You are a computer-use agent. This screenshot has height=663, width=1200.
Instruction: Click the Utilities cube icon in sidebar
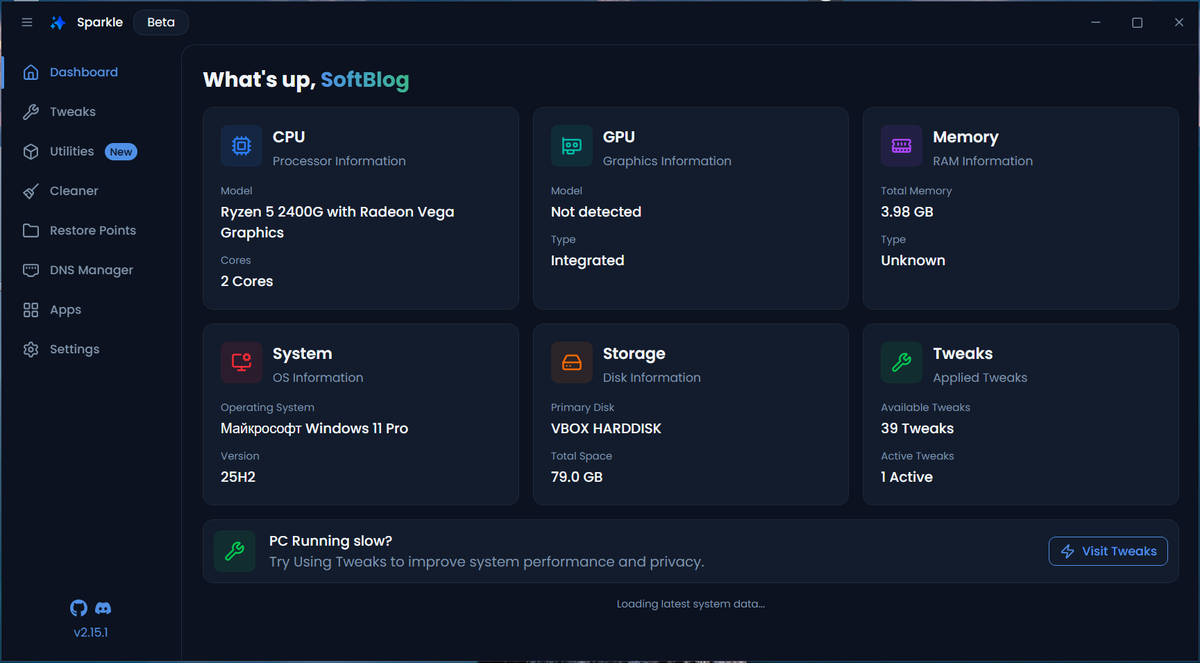pos(31,151)
